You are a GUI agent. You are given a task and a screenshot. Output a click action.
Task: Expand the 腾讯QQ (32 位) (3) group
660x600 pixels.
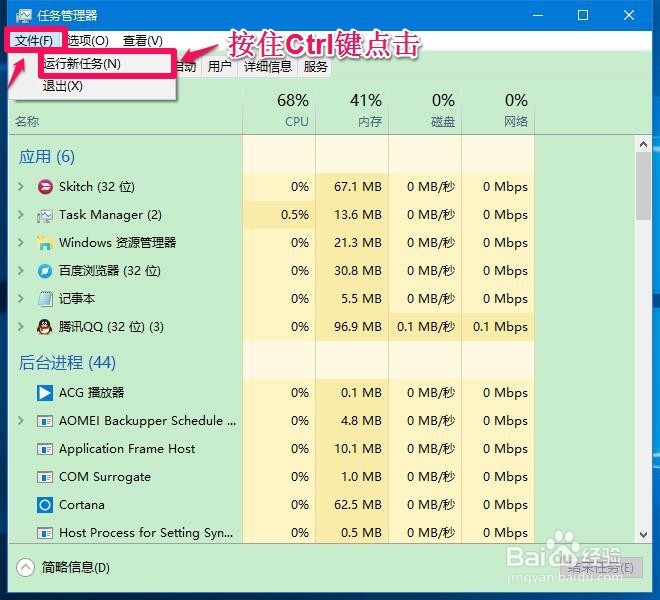tap(21, 326)
